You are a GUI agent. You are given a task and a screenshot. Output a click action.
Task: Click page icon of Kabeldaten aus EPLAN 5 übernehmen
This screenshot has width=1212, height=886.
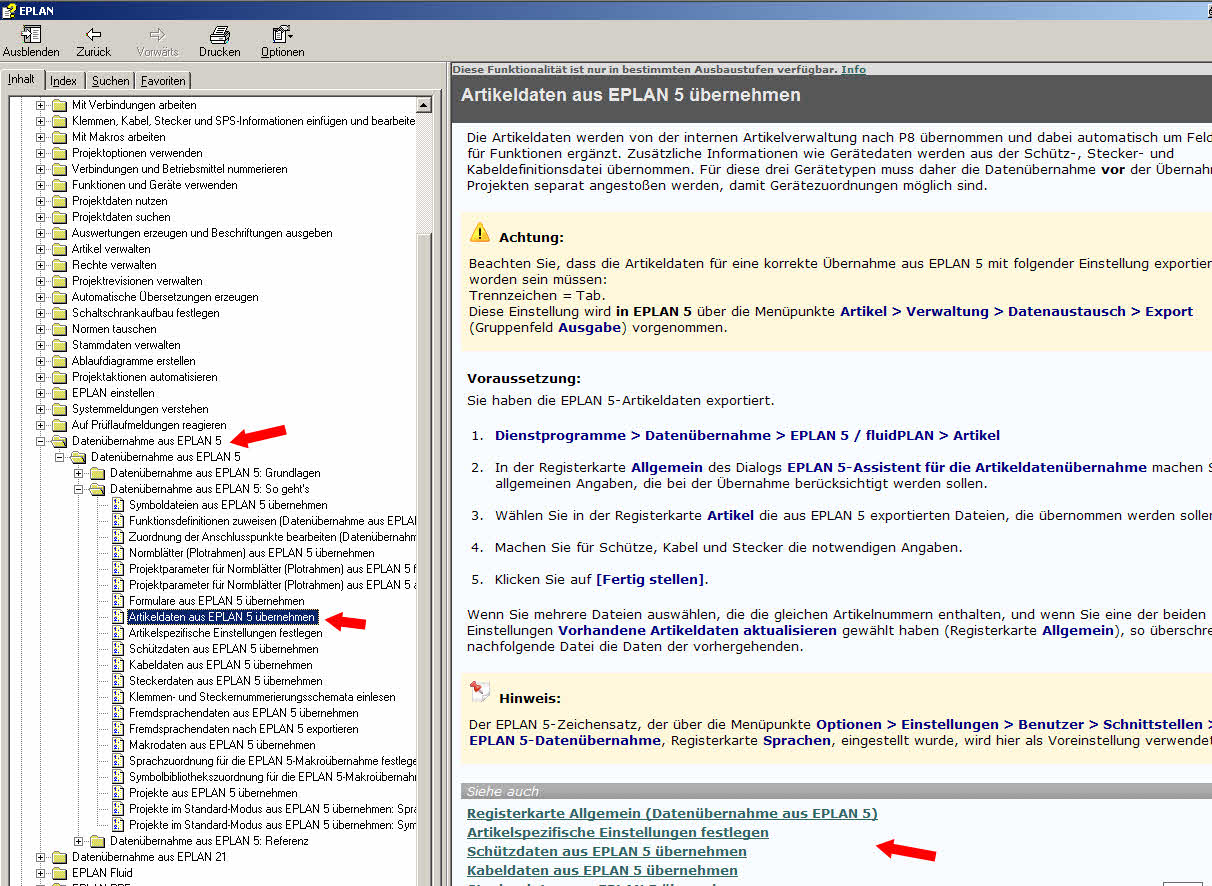click(x=117, y=665)
